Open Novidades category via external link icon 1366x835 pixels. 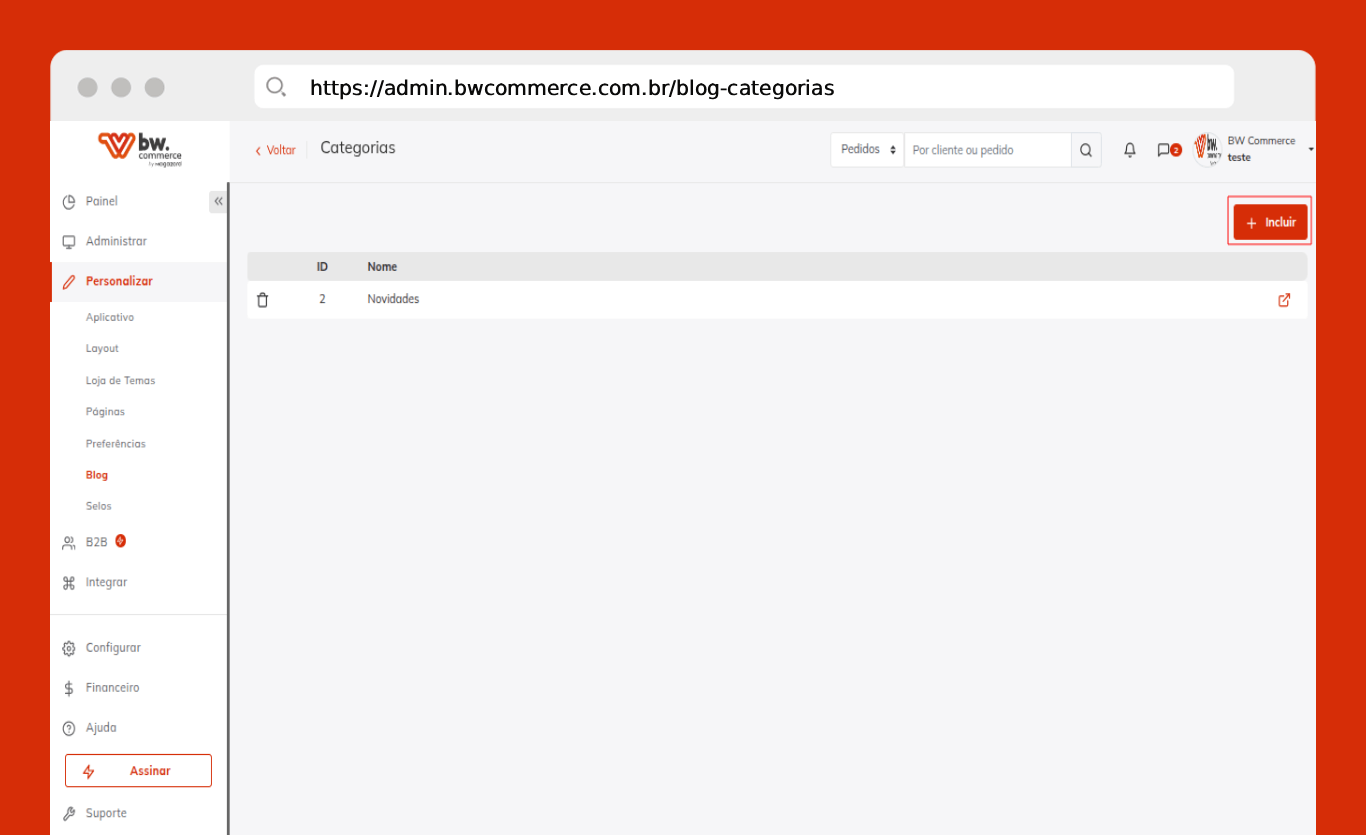coord(1284,300)
